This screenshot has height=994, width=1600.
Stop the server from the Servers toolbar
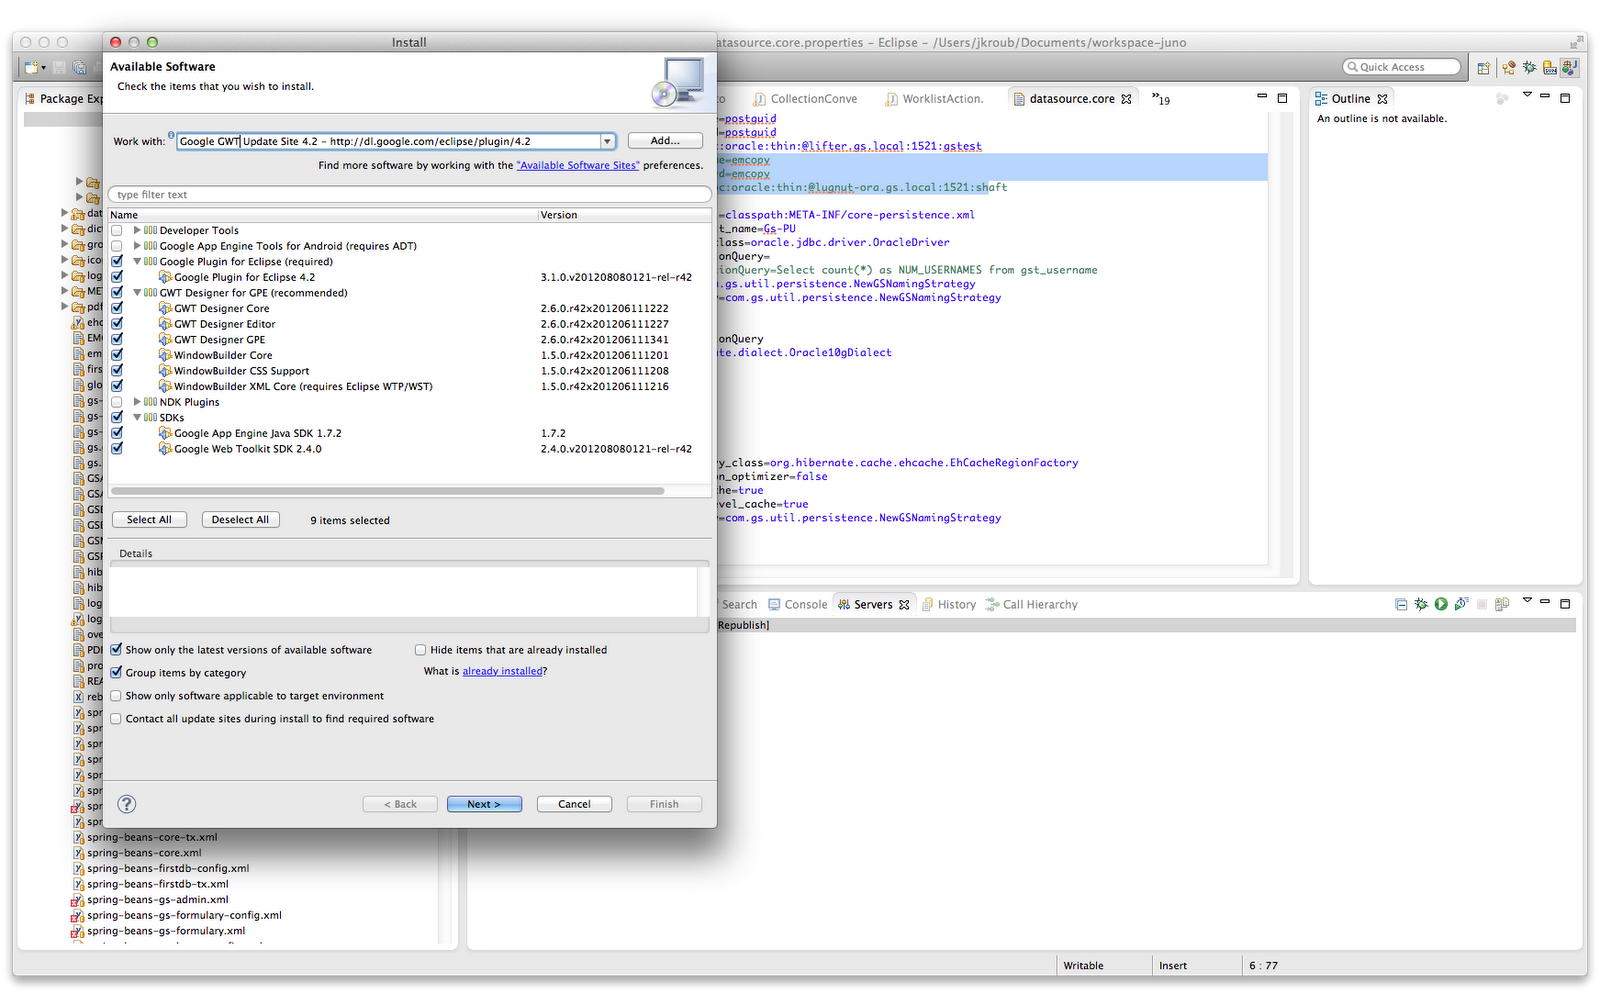point(1481,603)
